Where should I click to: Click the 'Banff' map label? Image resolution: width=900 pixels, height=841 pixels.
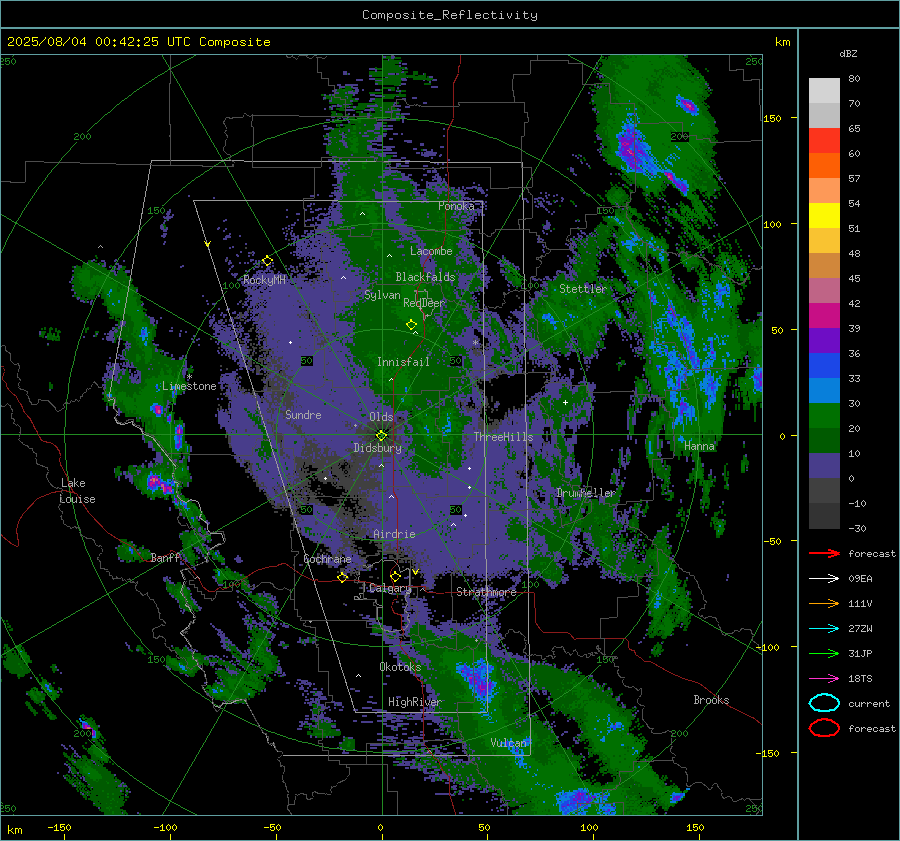coord(165,558)
